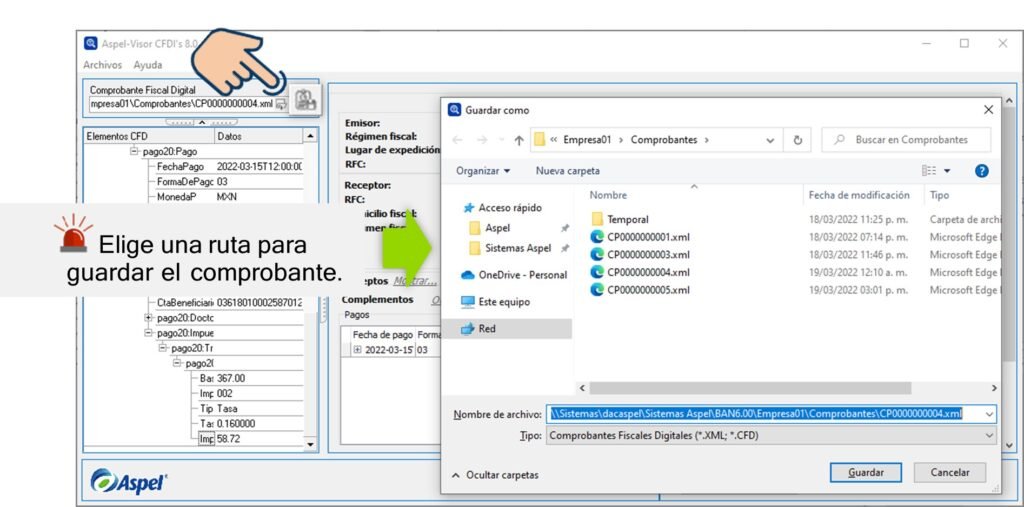Click the tree scrollbar up arrow
The height and width of the screenshot is (507, 1024).
point(310,136)
